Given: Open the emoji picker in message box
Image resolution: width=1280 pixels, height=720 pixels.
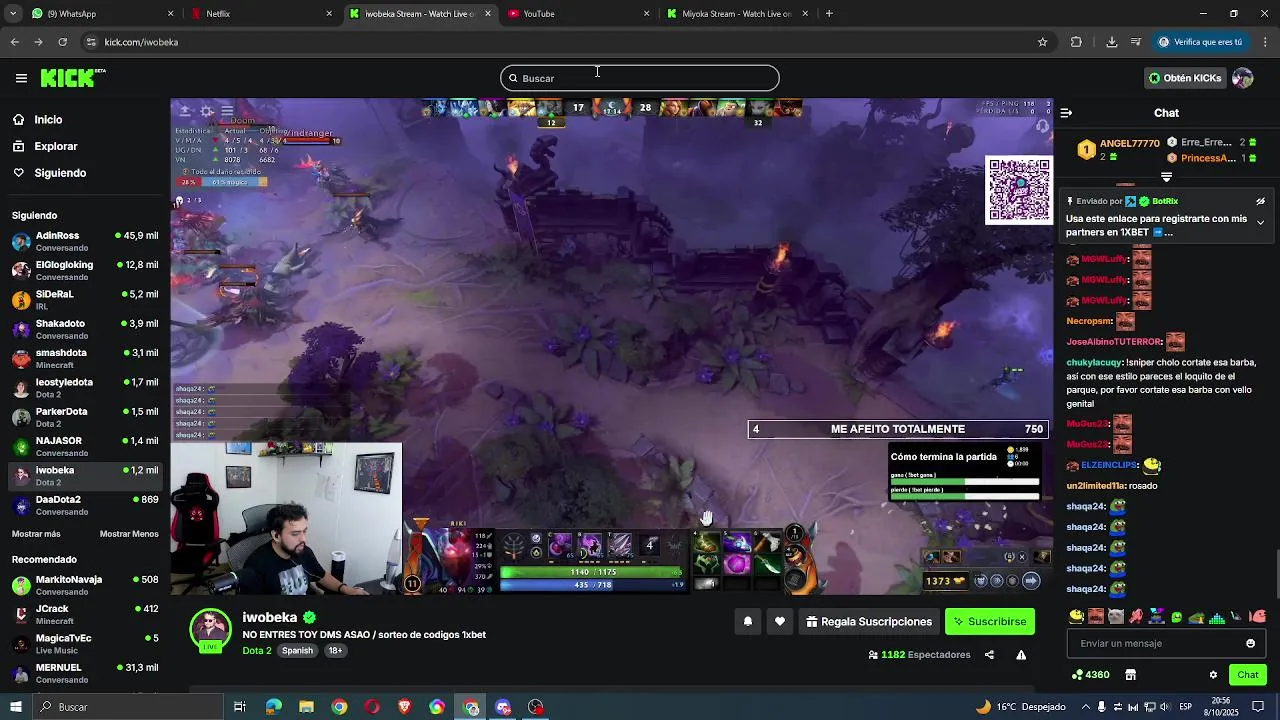Looking at the screenshot, I should pyautogui.click(x=1250, y=643).
